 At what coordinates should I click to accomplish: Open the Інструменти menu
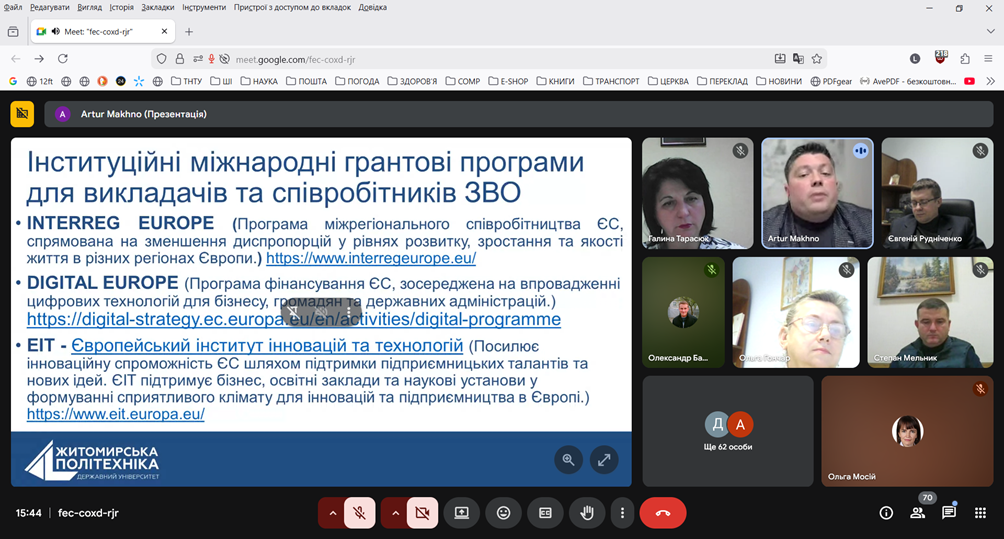click(204, 7)
